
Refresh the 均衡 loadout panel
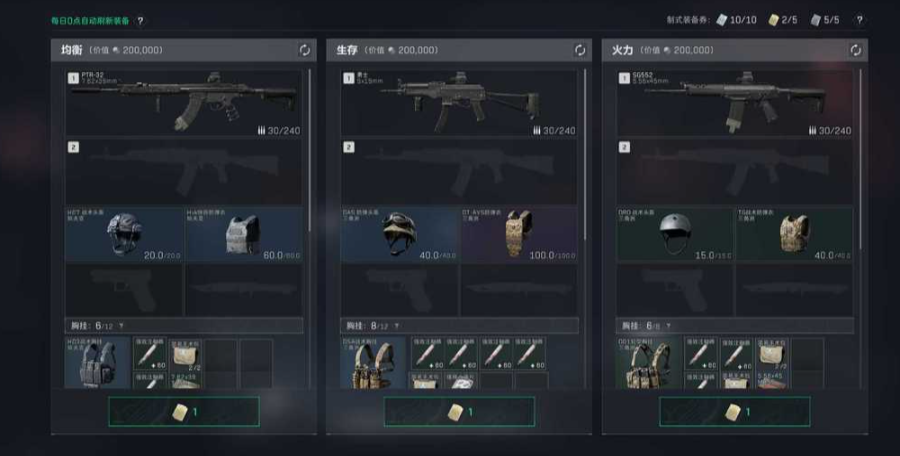pyautogui.click(x=305, y=50)
